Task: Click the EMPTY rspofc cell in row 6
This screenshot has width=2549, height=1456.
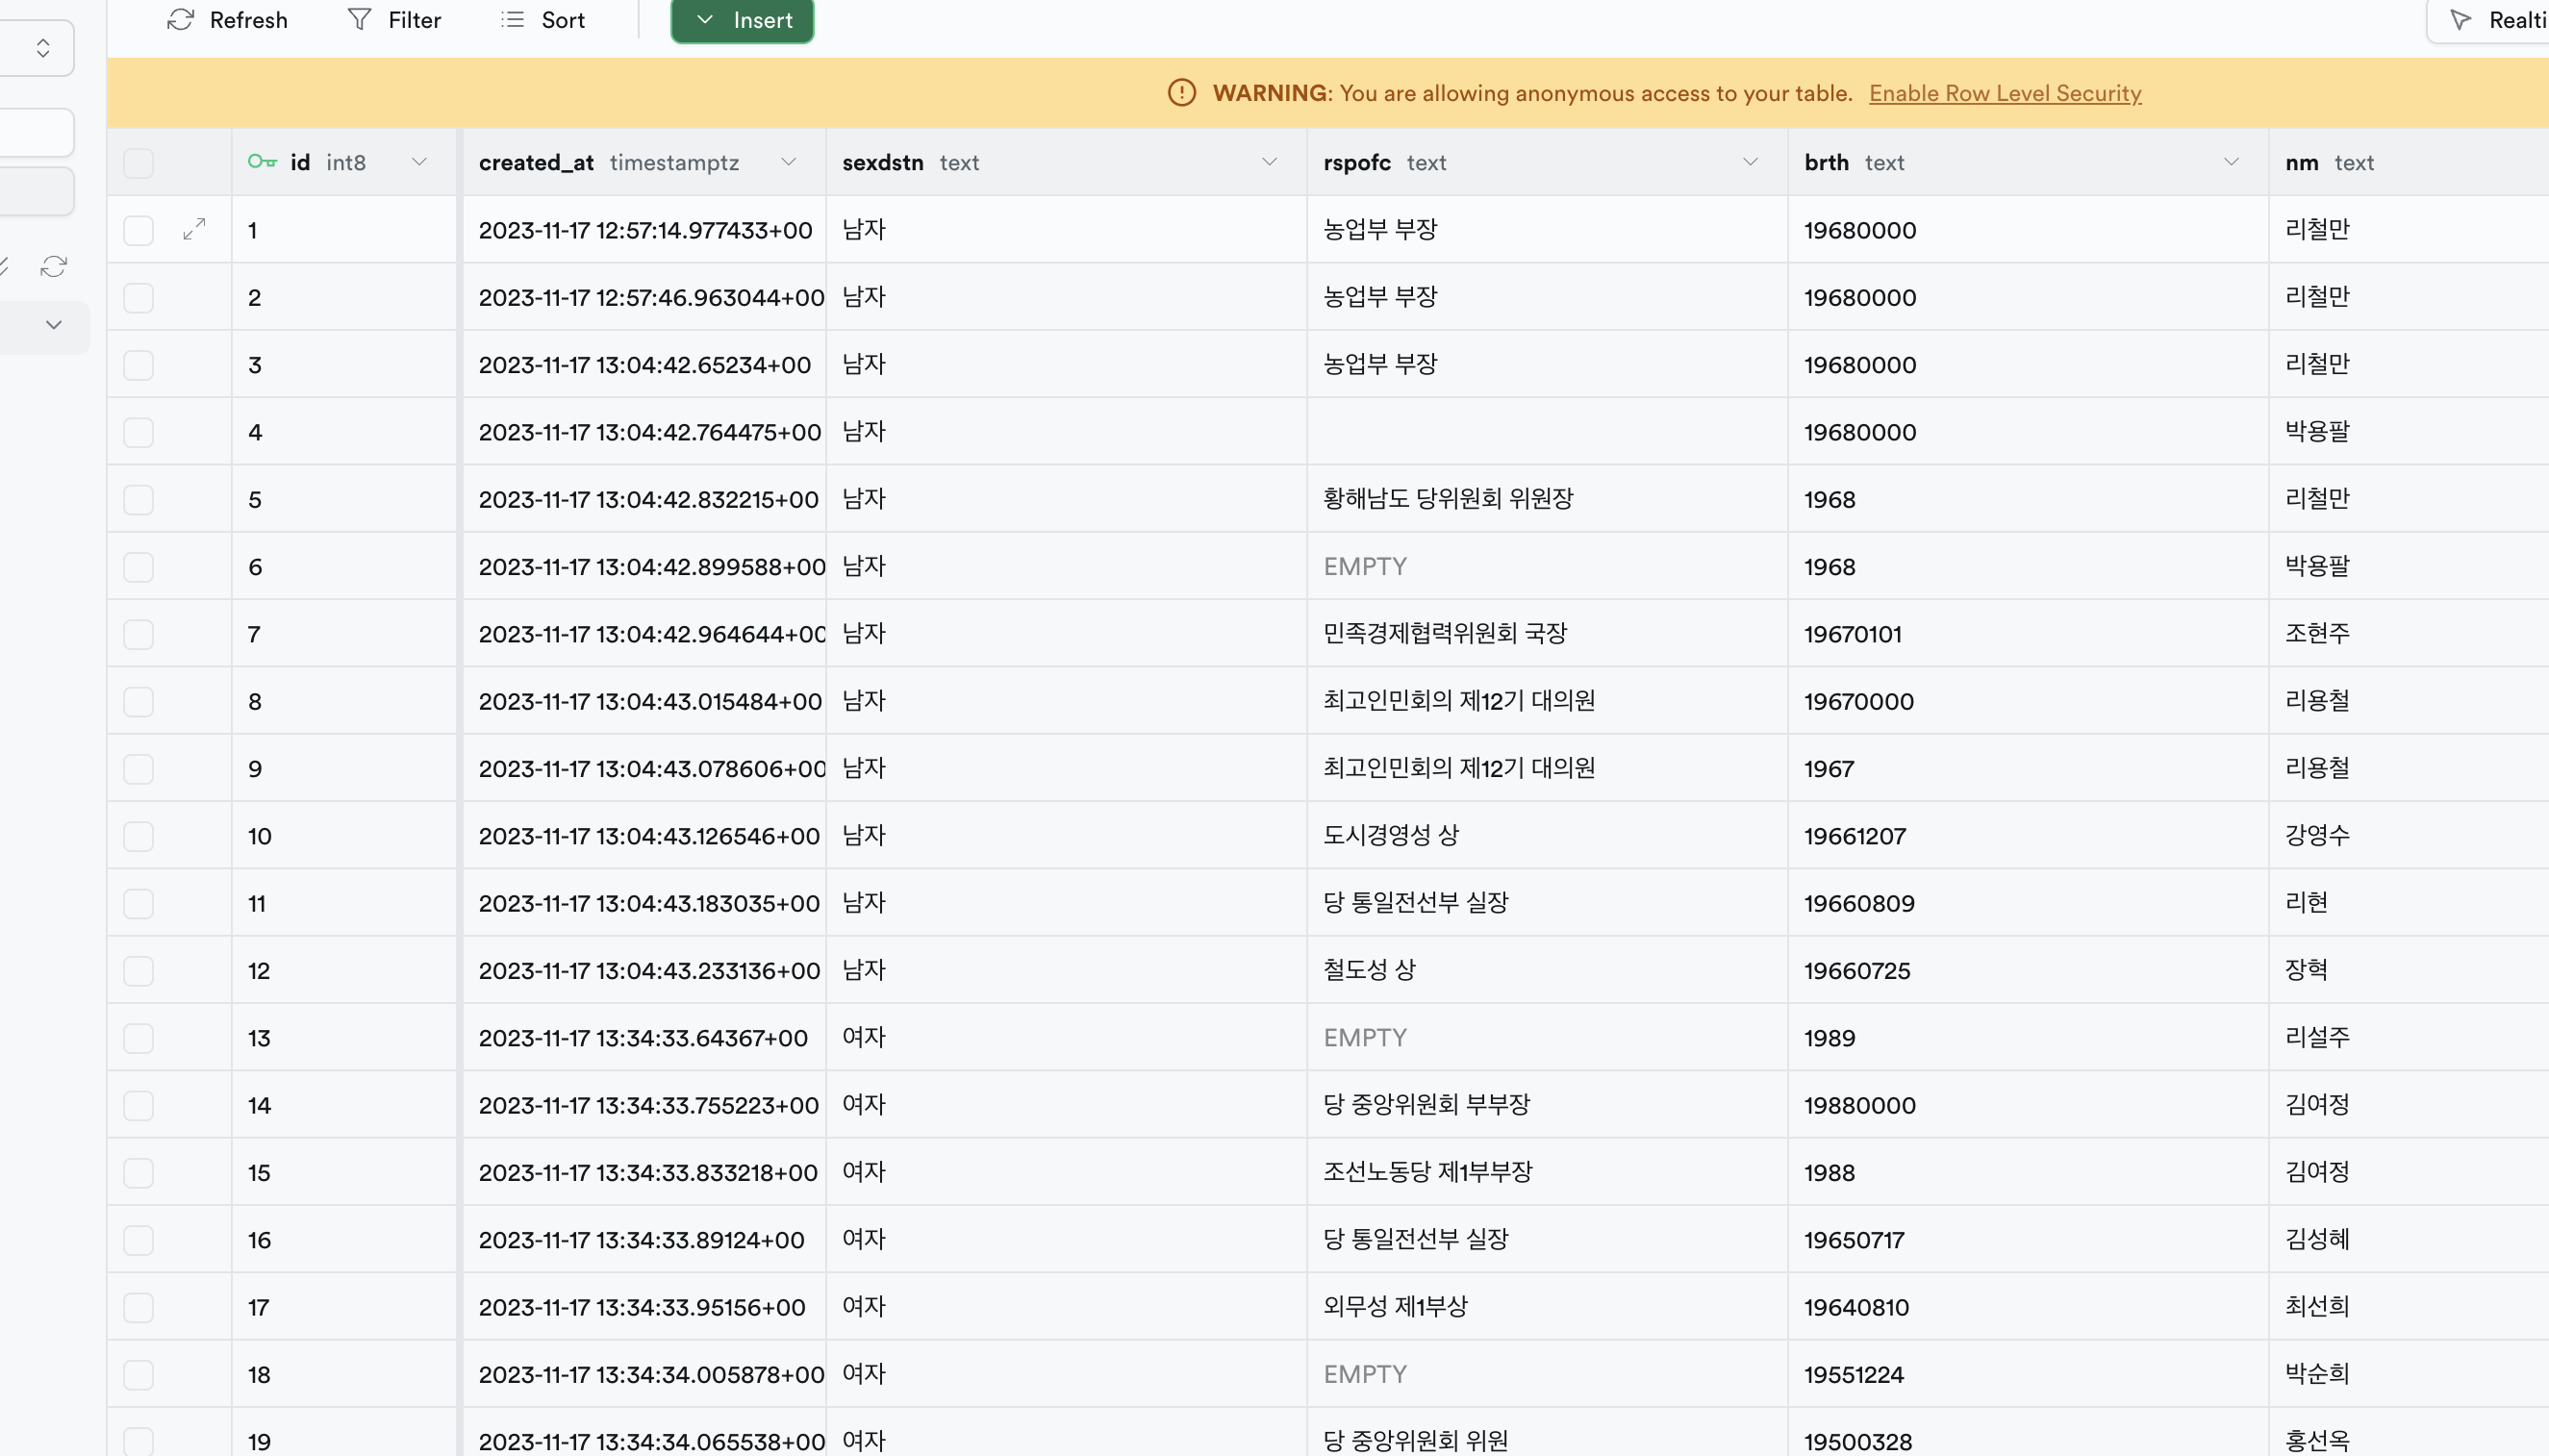Action: coord(1365,567)
